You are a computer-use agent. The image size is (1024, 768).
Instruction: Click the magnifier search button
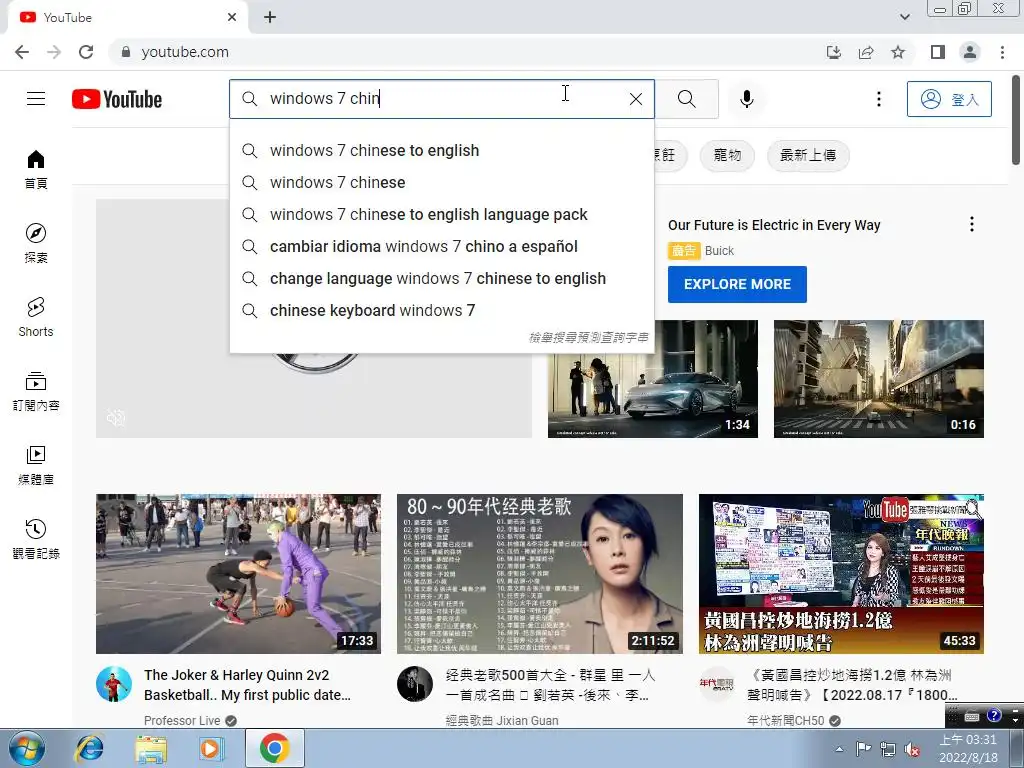point(686,99)
